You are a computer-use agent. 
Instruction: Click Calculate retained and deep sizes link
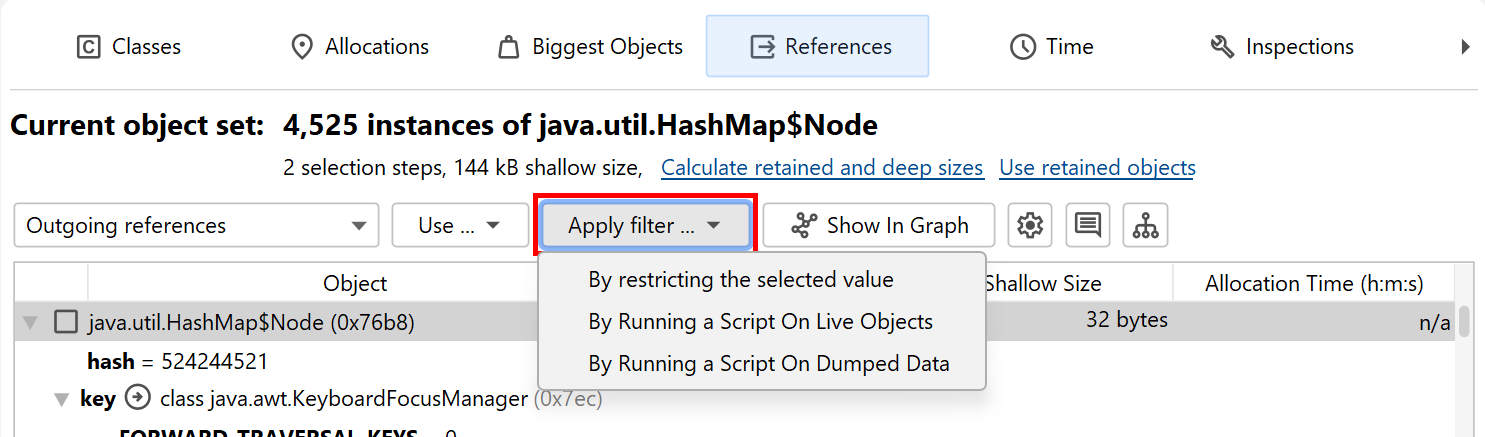(822, 168)
